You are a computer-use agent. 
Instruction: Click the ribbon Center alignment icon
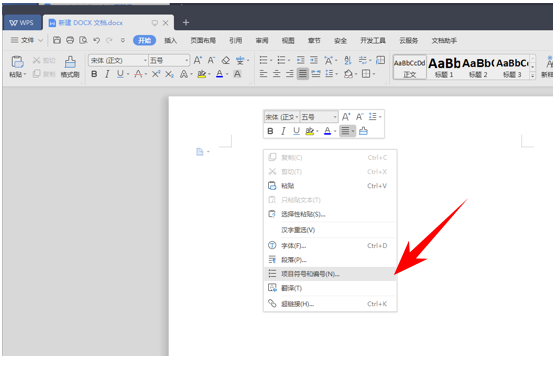point(276,74)
